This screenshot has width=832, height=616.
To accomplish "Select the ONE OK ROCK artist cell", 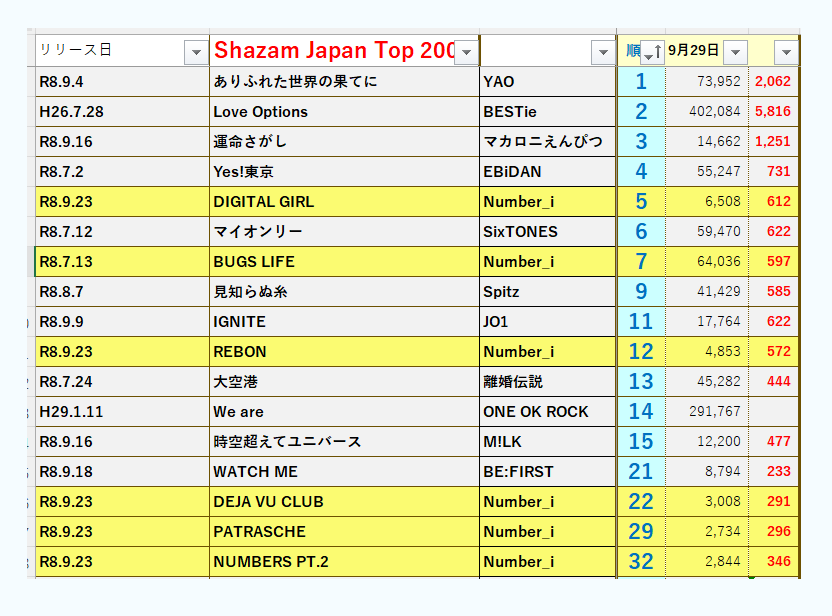I will [548, 411].
